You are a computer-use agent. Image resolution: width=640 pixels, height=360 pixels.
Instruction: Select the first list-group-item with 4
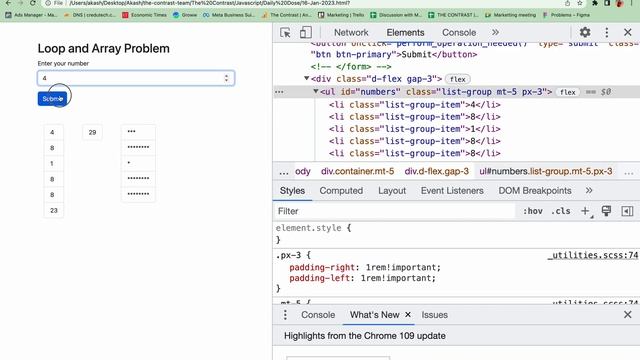pos(415,105)
